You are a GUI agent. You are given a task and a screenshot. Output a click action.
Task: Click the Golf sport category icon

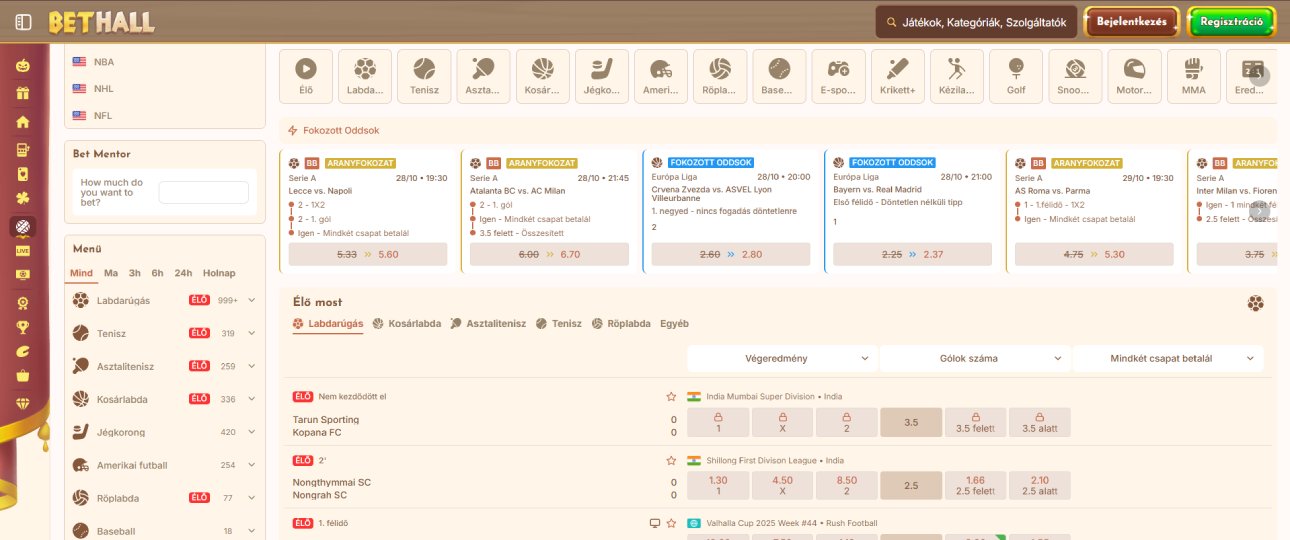(x=1016, y=76)
